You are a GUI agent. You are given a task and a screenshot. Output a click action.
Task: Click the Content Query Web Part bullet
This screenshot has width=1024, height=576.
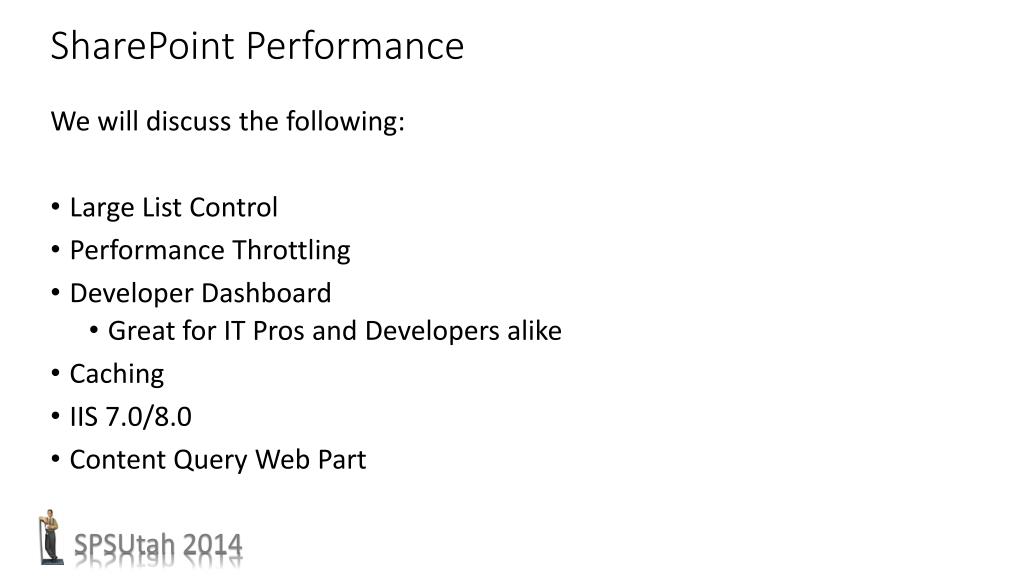coord(217,460)
